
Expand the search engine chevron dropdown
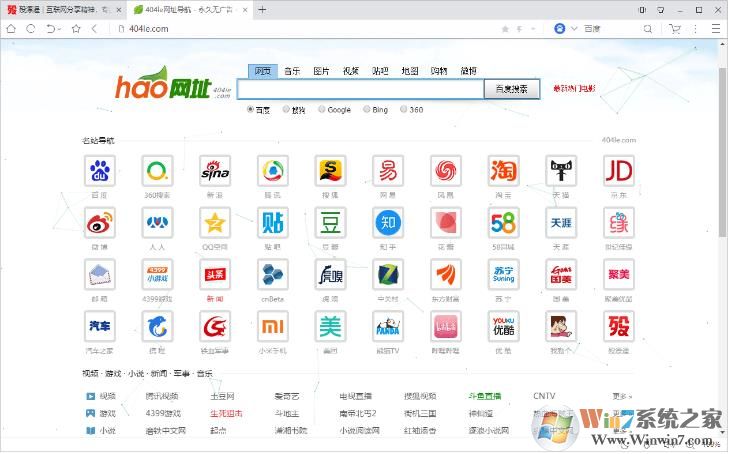point(574,29)
